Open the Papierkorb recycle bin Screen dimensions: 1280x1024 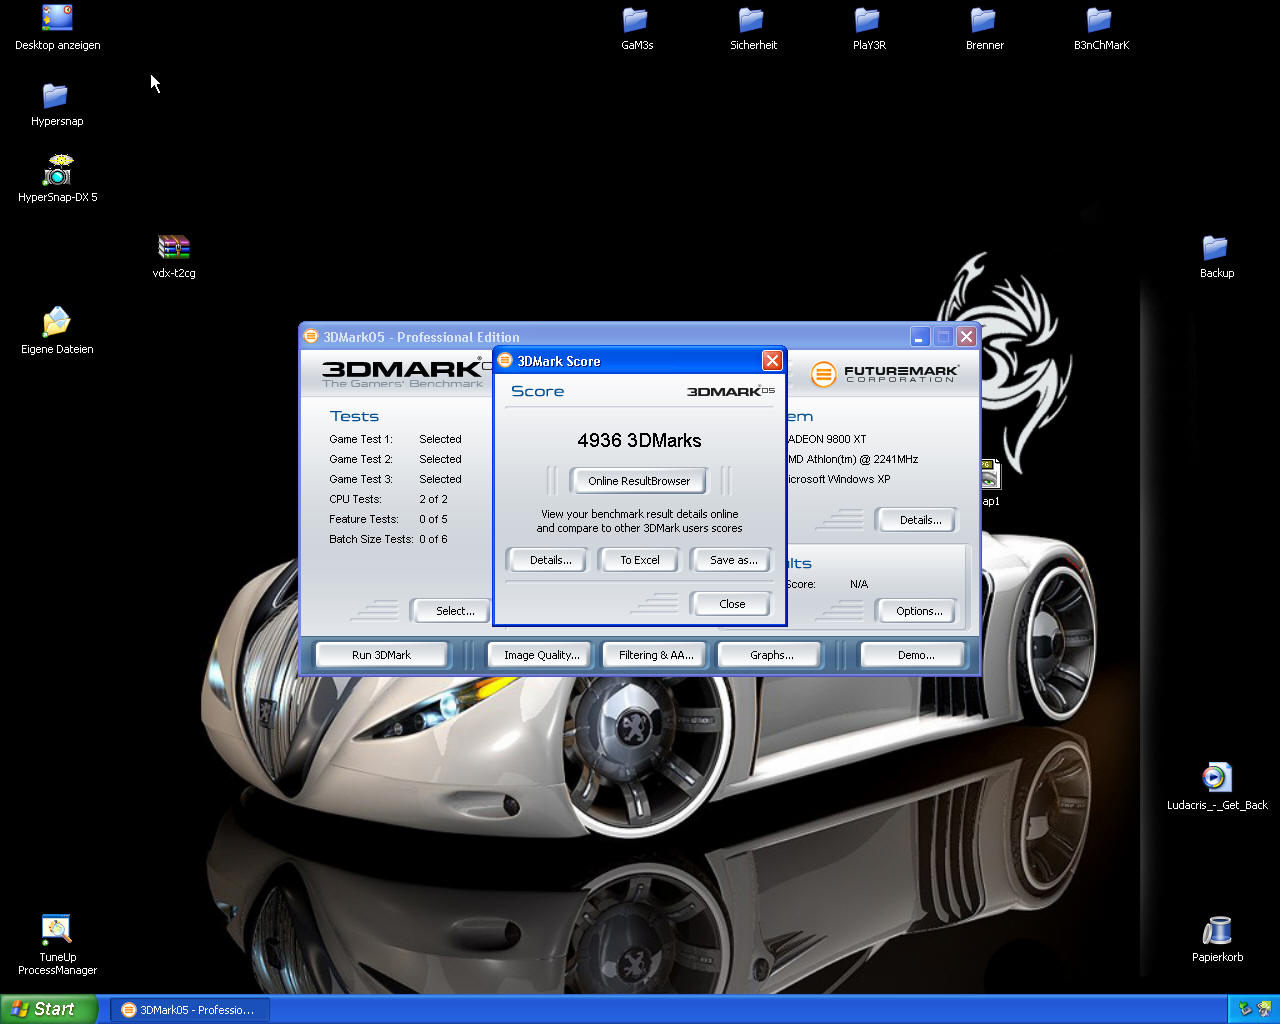pos(1217,930)
